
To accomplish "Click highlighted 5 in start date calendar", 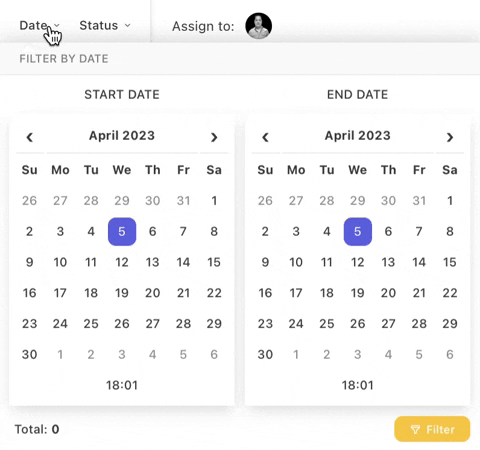I will point(122,232).
